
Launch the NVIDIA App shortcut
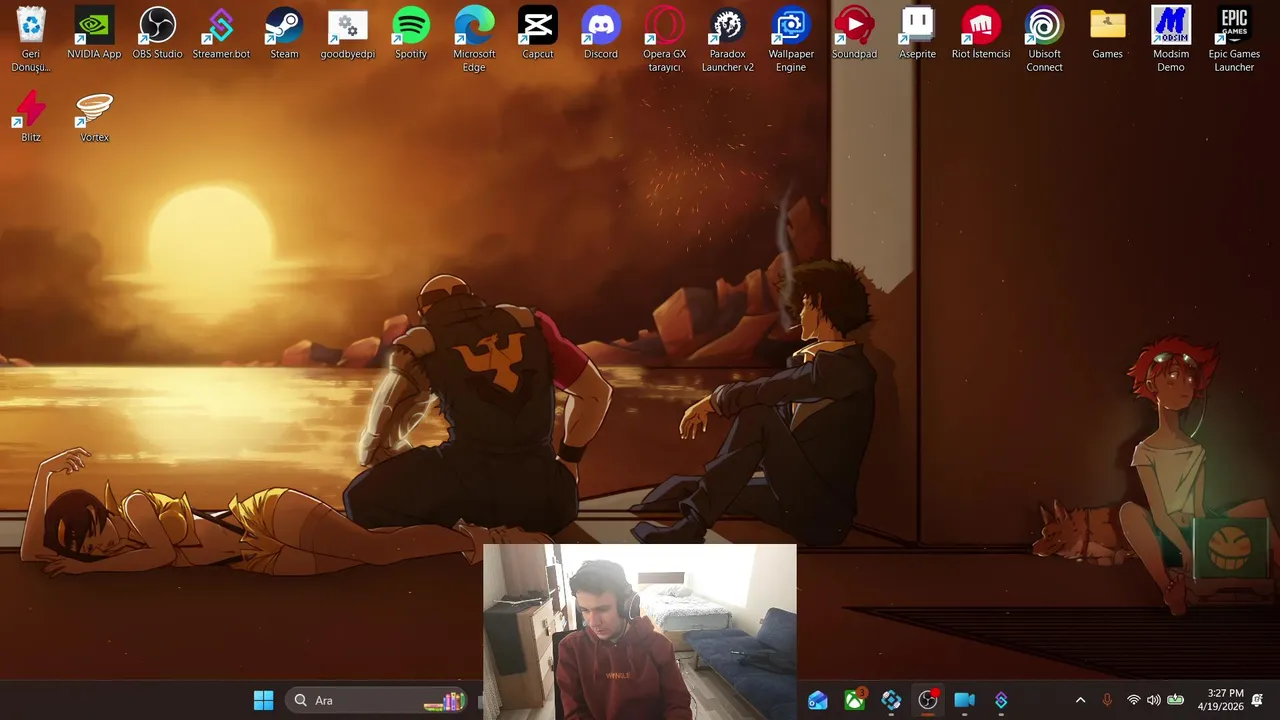94,33
